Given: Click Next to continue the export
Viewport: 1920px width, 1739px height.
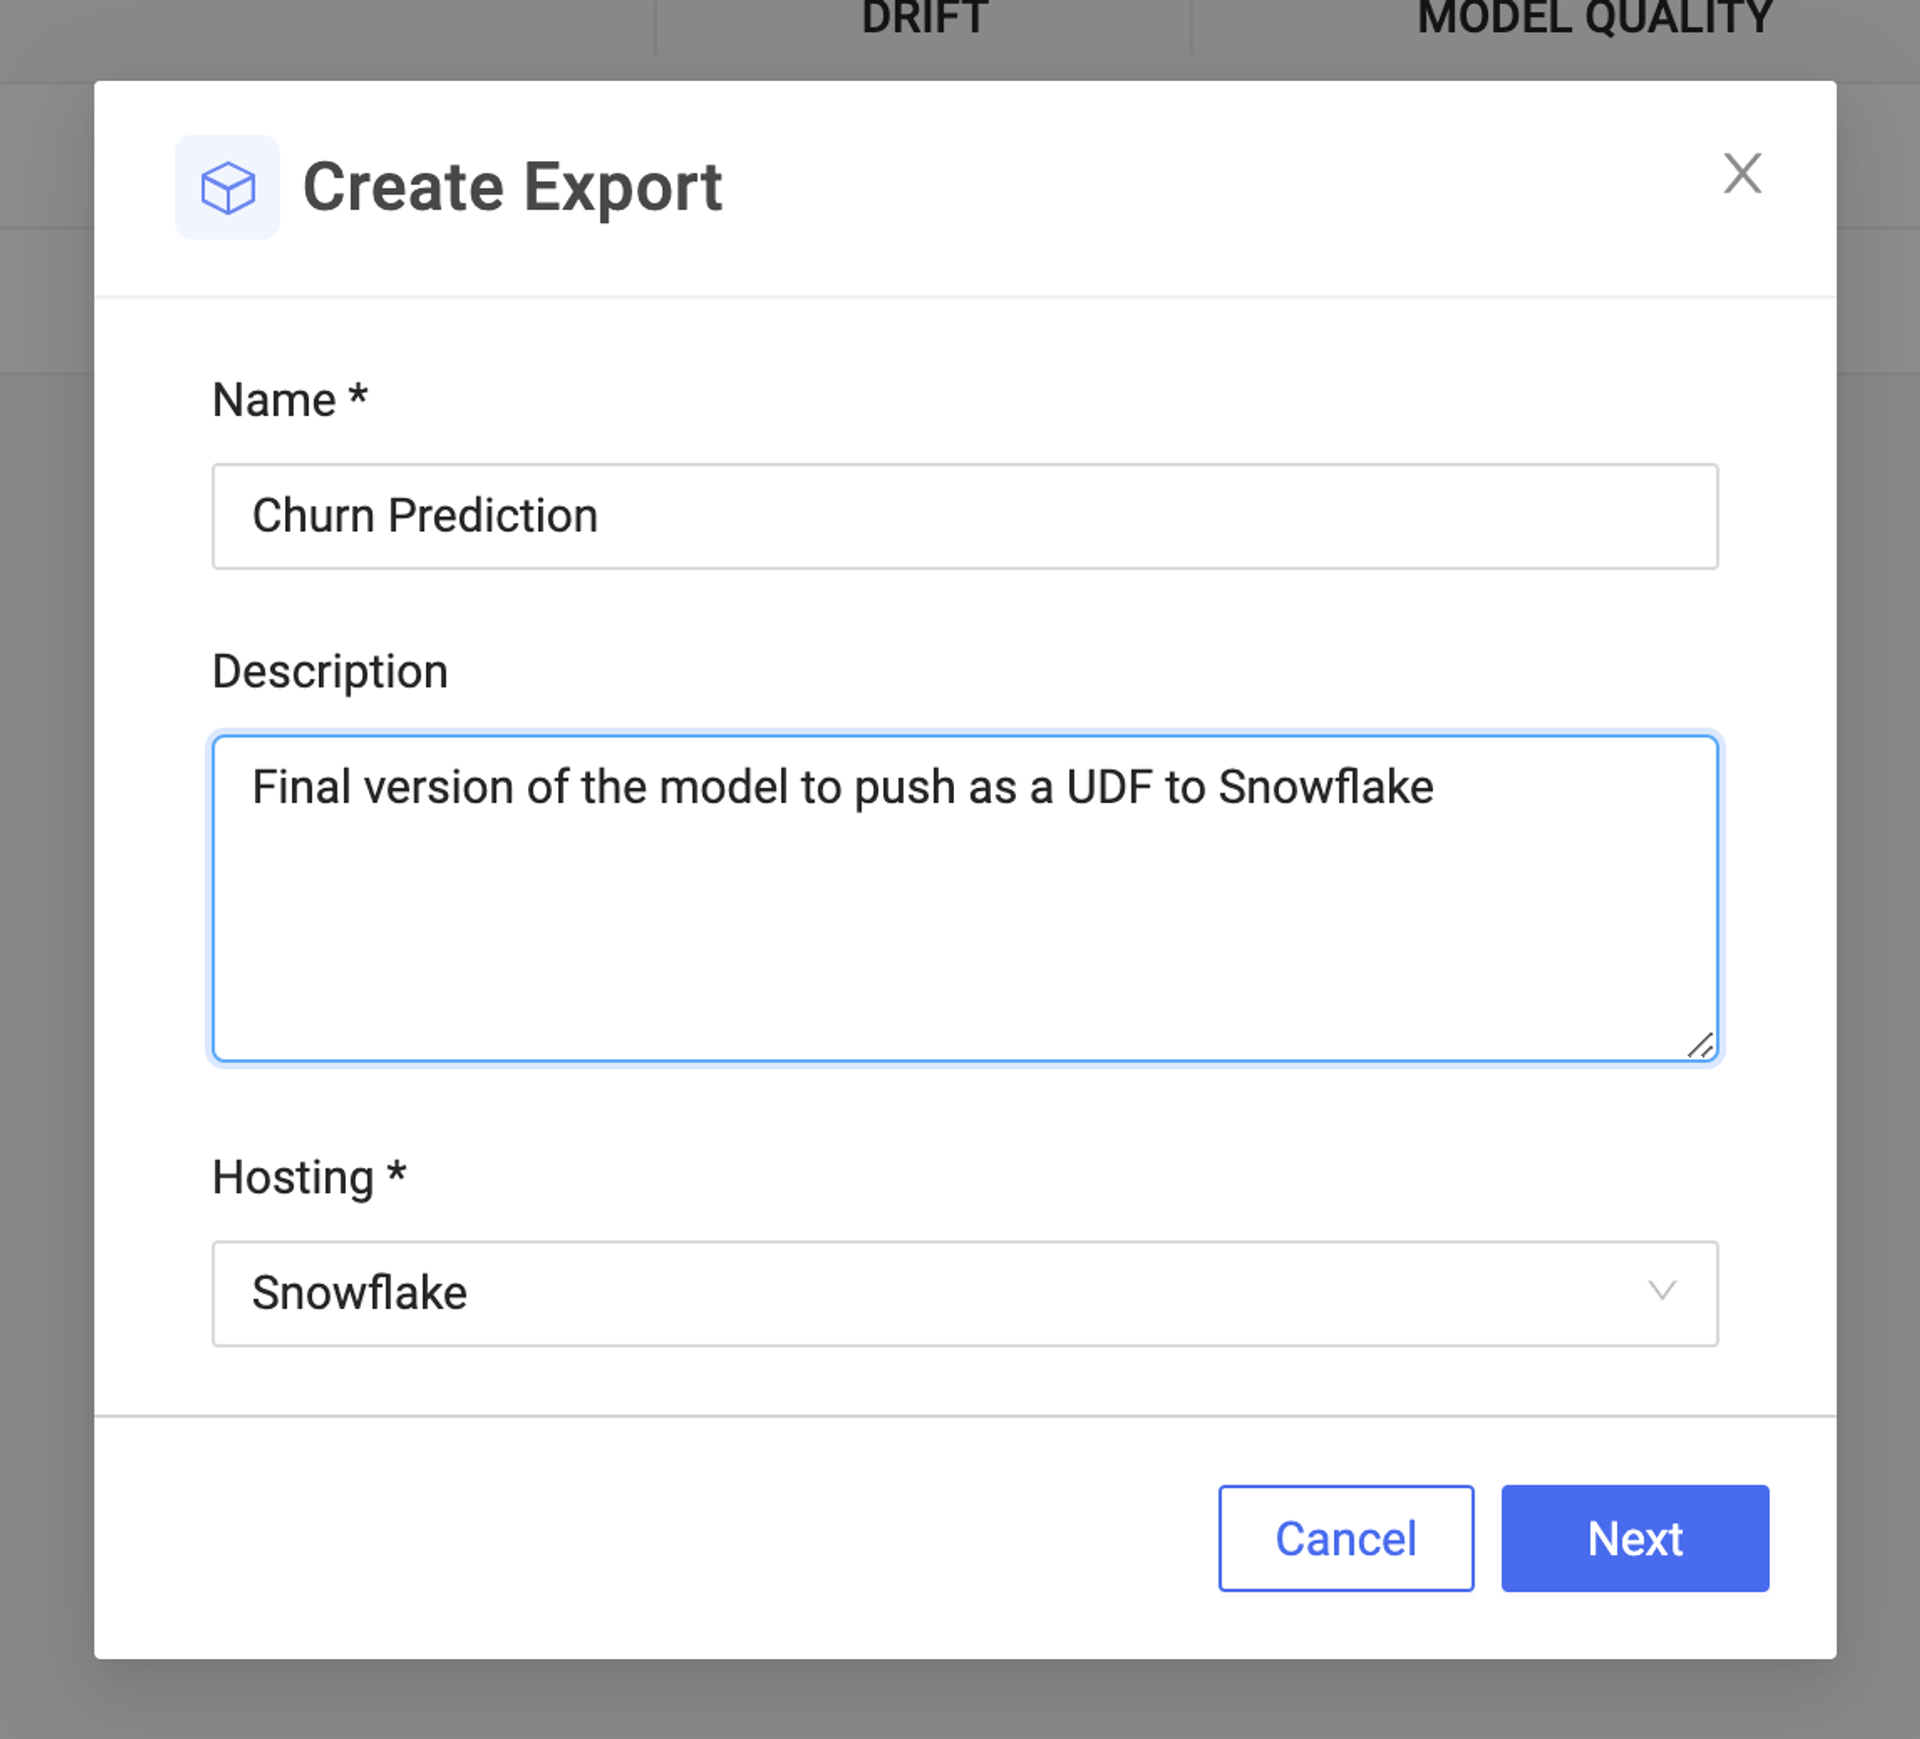Looking at the screenshot, I should pyautogui.click(x=1634, y=1538).
